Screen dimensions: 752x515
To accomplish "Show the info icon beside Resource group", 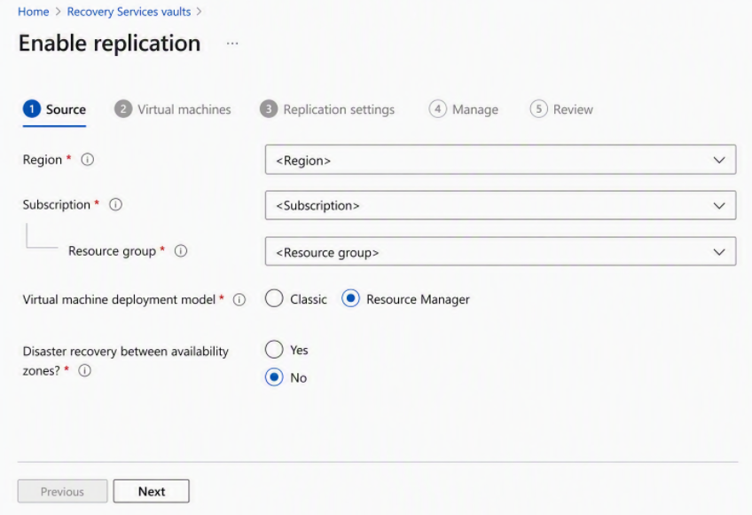I will tap(181, 251).
